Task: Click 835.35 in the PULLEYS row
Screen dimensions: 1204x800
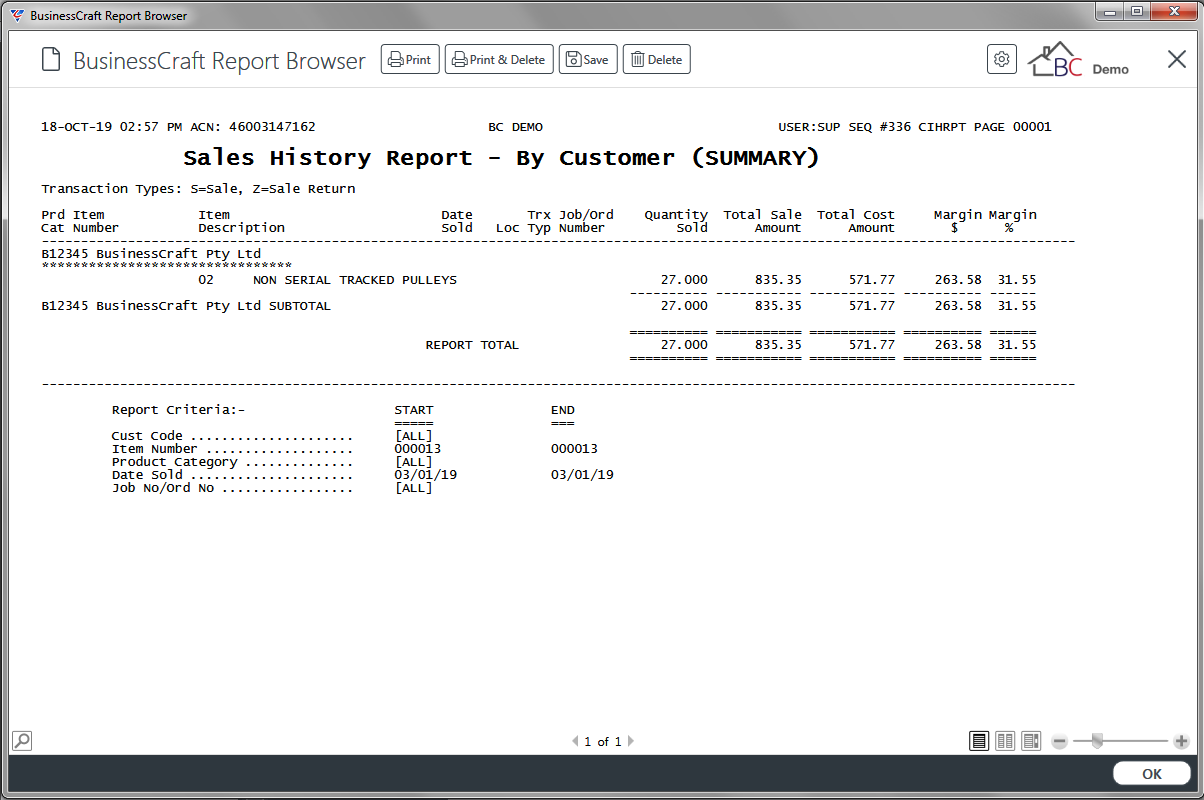Action: click(778, 280)
